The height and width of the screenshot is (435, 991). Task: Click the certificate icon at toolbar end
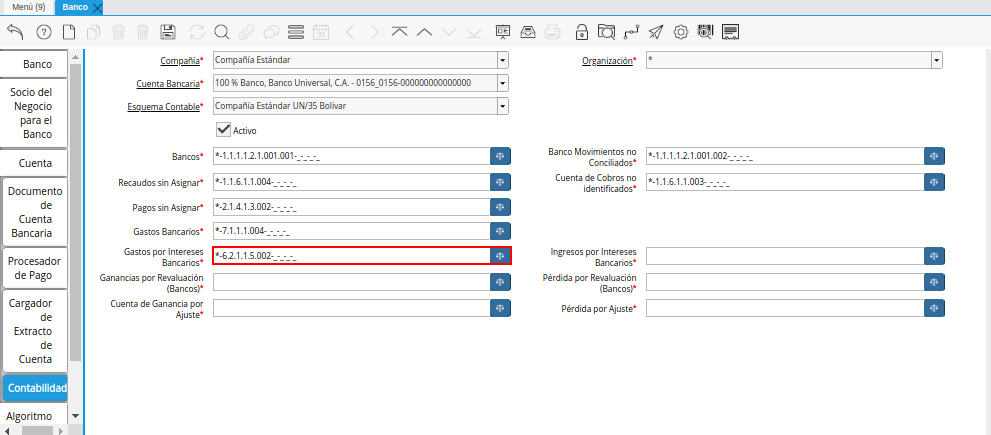731,32
